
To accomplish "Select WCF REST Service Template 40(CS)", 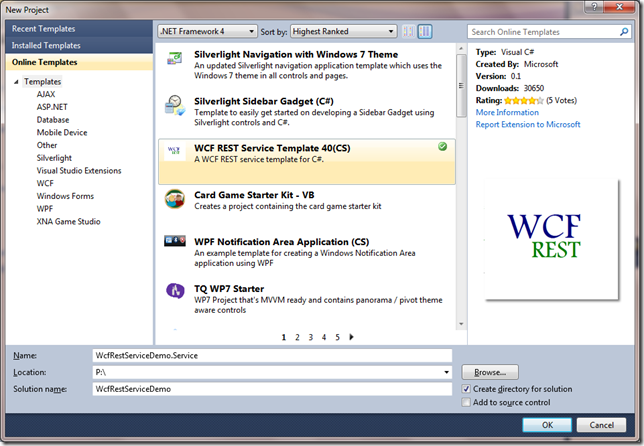I will click(x=307, y=161).
